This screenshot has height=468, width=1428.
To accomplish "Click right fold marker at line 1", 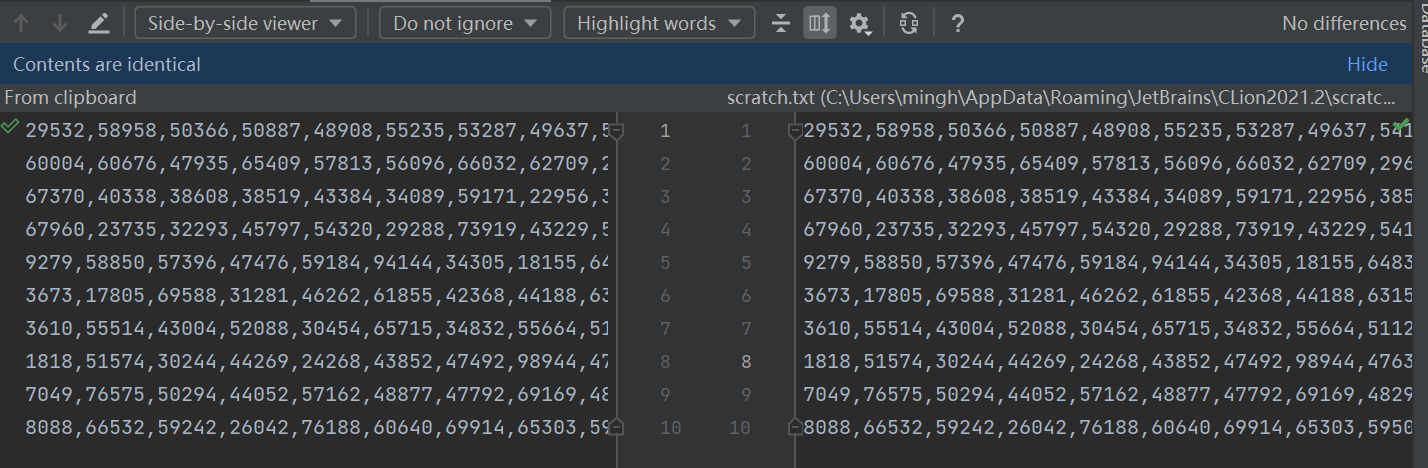I will (x=795, y=131).
